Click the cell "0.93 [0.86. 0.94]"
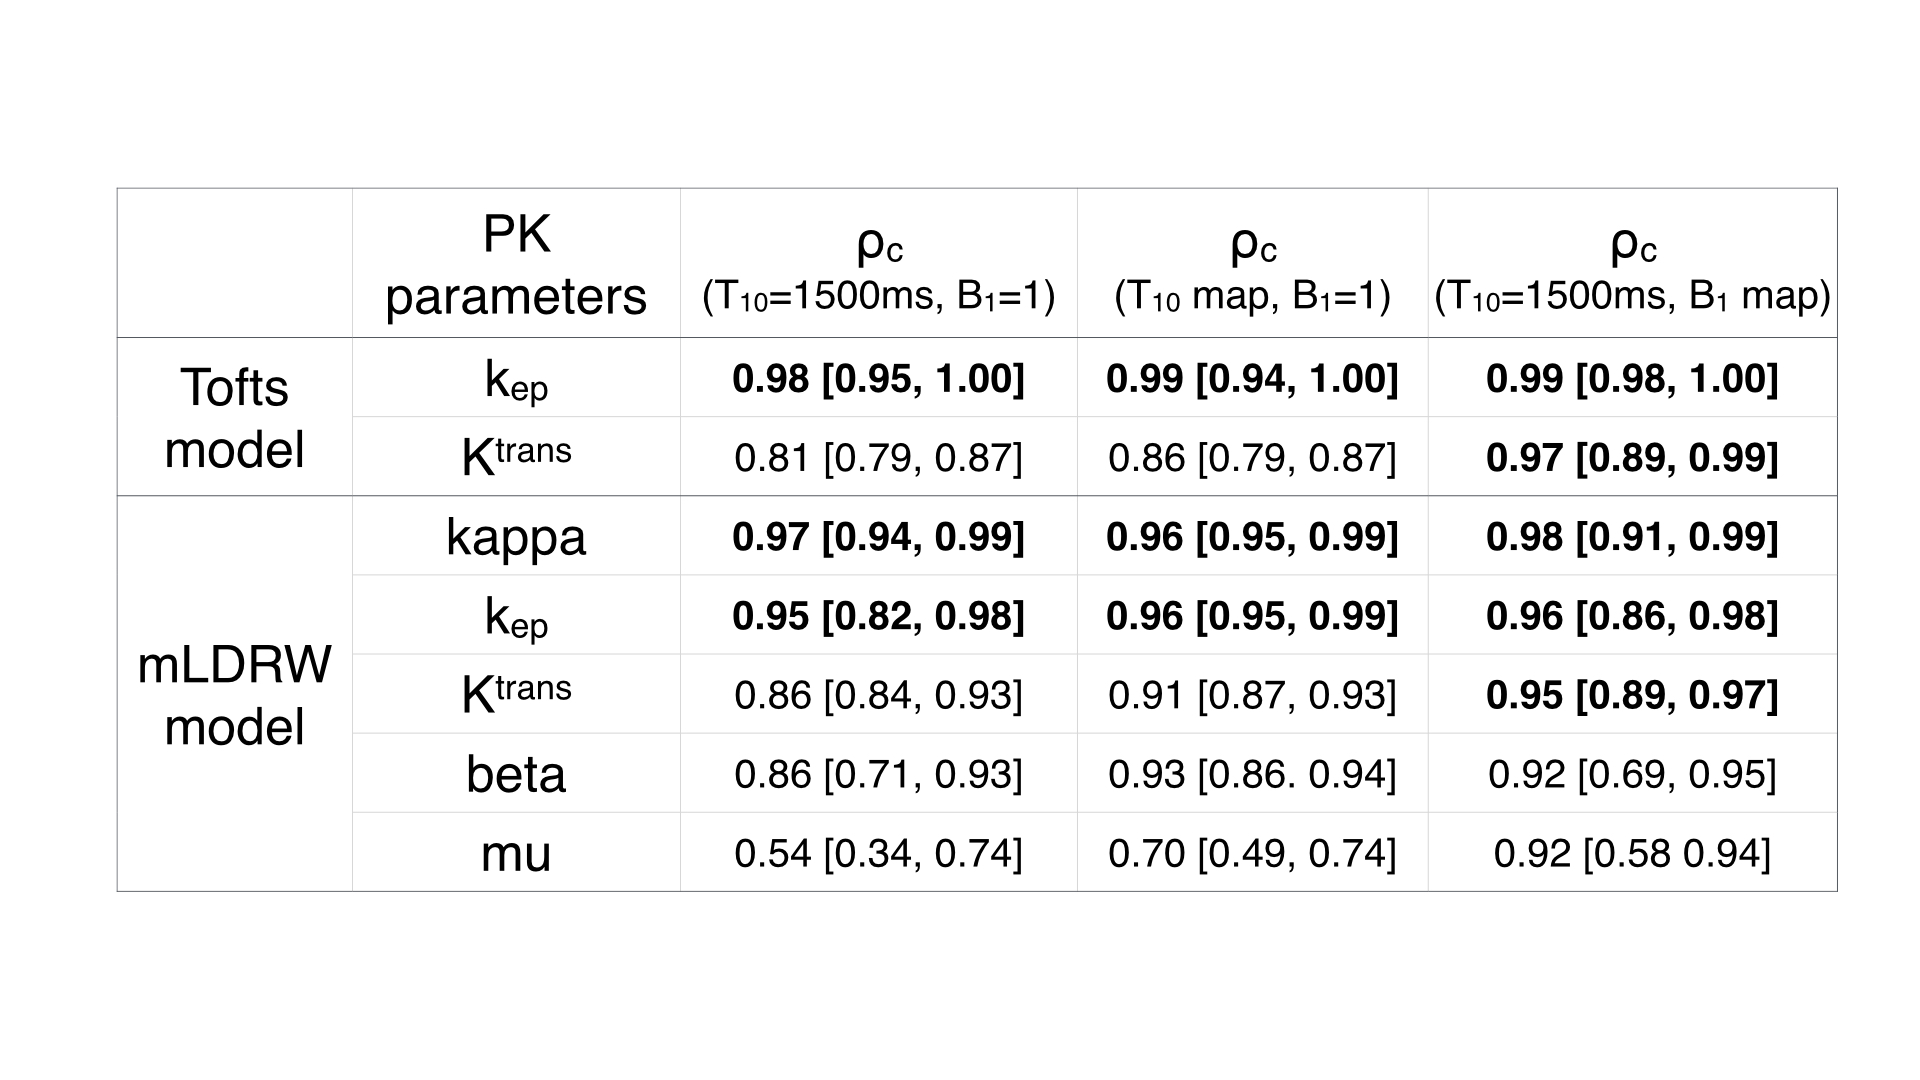Screen dimensions: 1920x1080 click(1252, 774)
